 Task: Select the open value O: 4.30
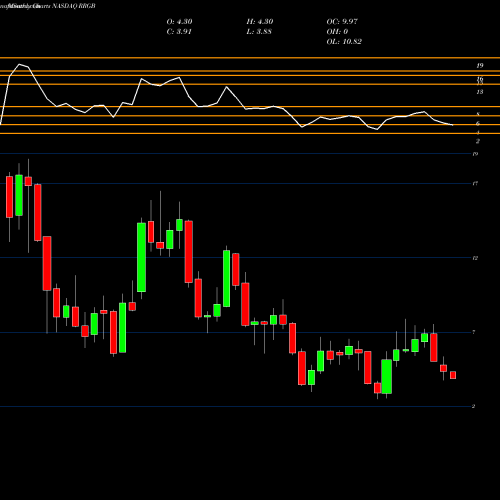click(x=179, y=22)
